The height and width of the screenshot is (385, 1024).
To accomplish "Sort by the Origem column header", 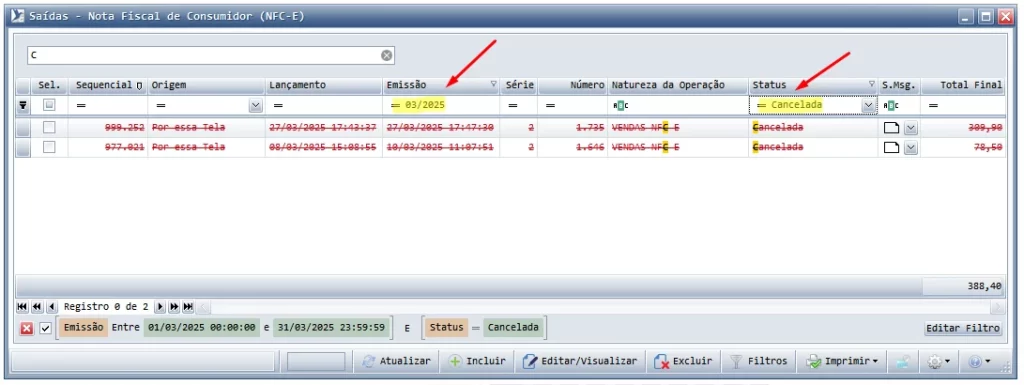I will tap(207, 85).
